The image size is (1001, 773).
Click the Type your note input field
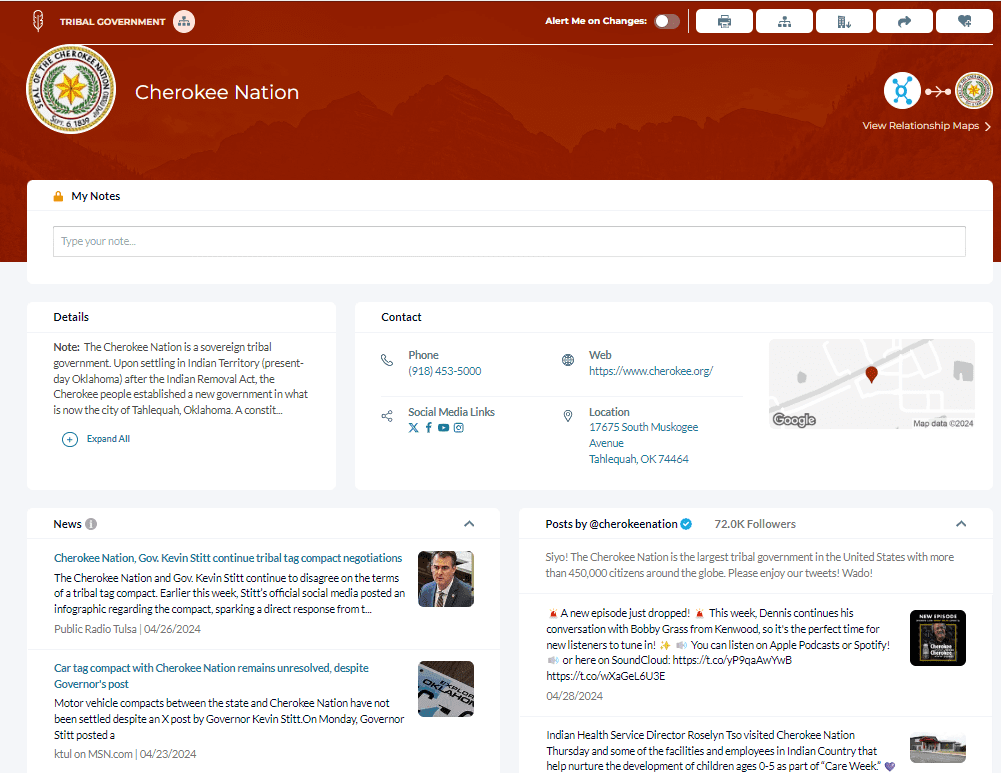(x=509, y=241)
